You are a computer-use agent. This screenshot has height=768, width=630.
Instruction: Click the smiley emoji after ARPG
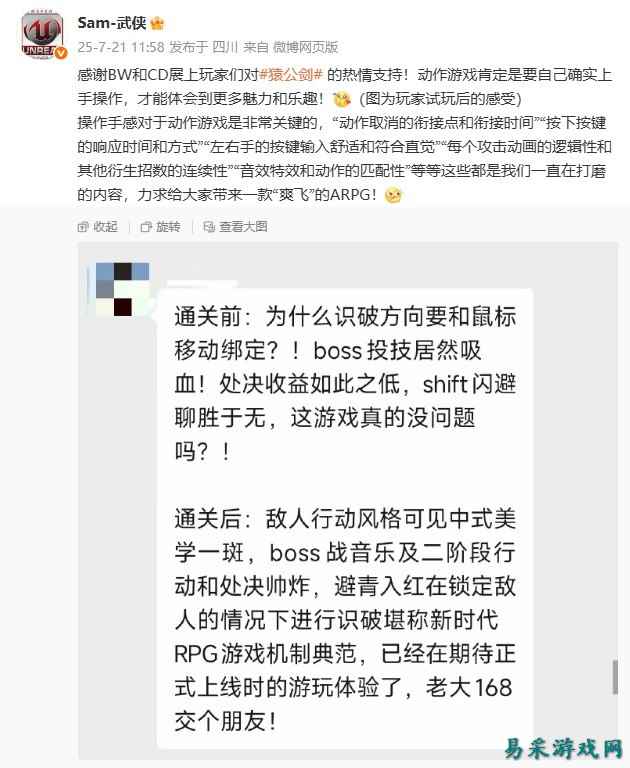coord(393,195)
